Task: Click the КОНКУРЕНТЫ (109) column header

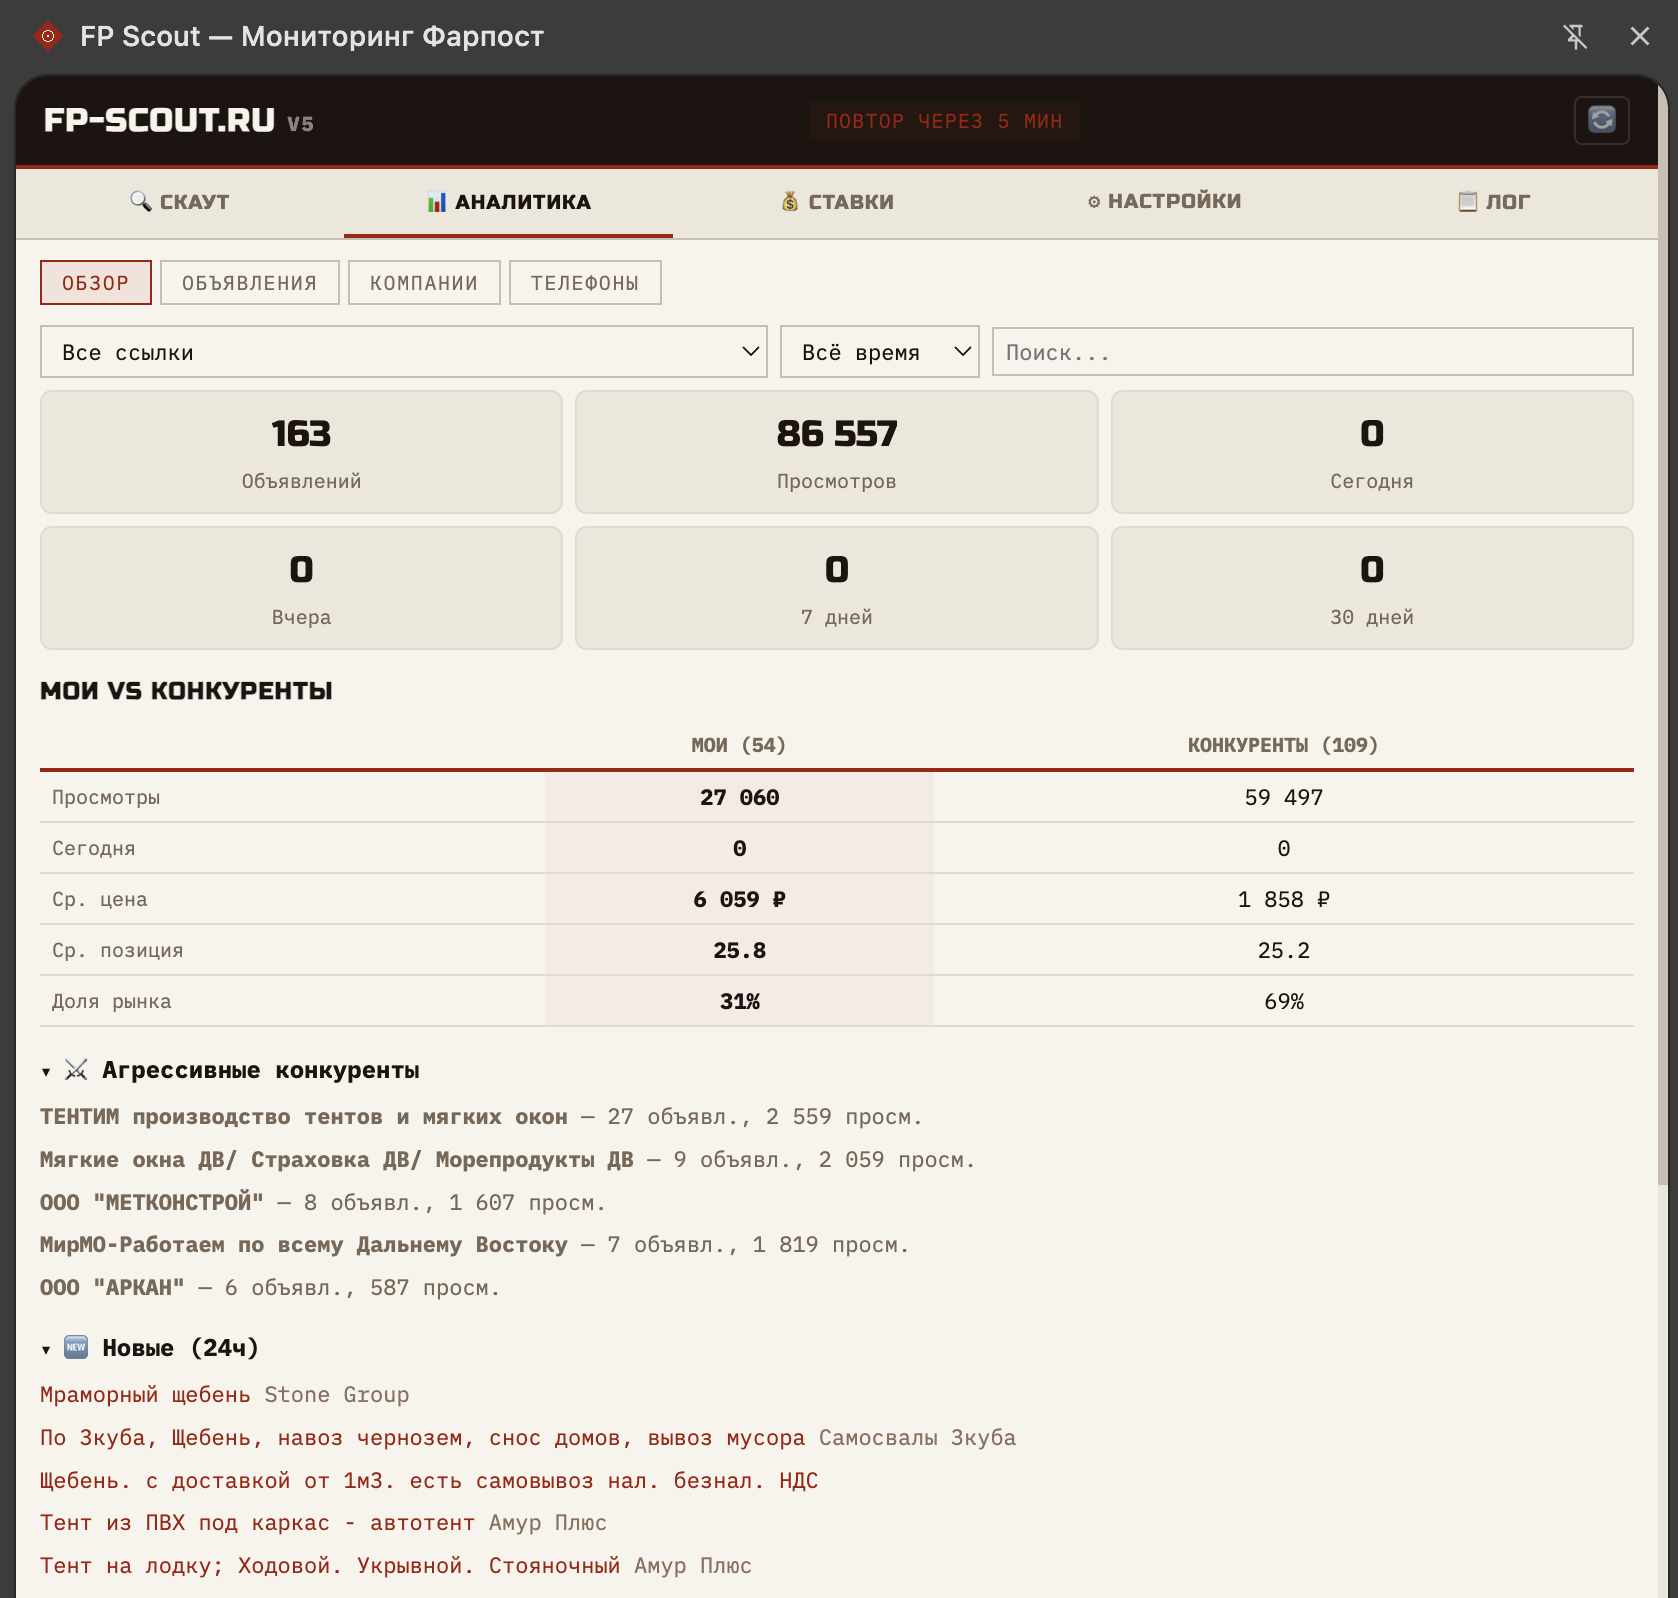Action: (x=1283, y=745)
